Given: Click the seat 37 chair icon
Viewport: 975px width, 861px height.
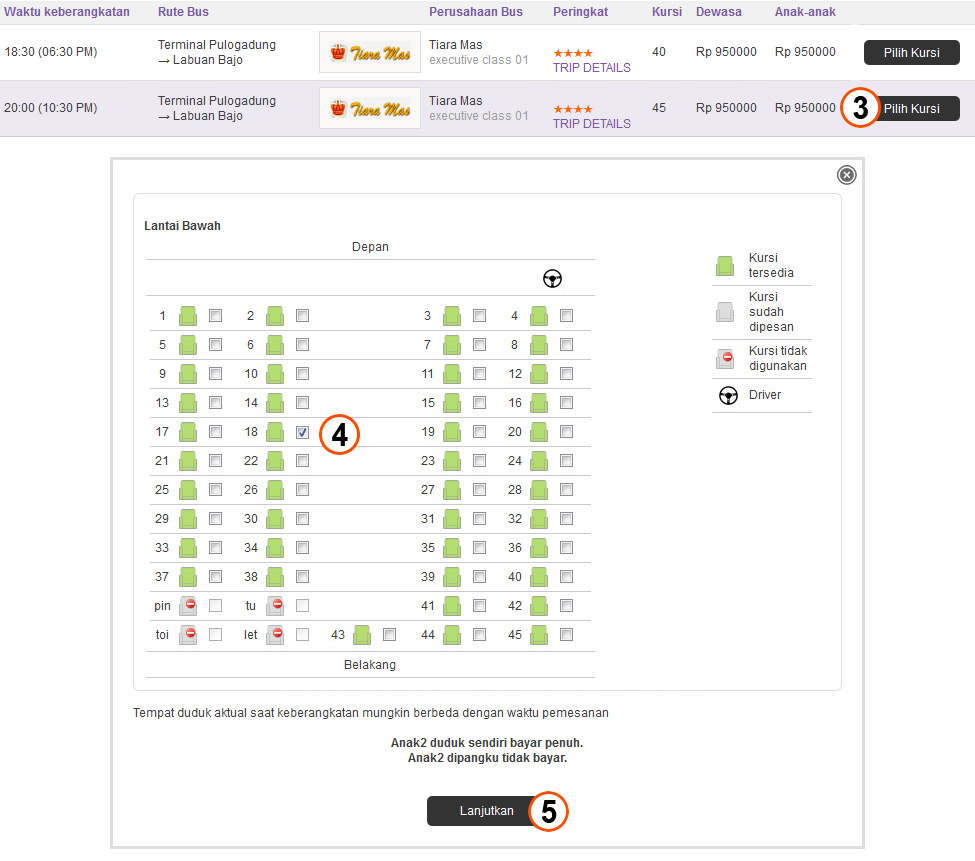Looking at the screenshot, I should (x=188, y=577).
